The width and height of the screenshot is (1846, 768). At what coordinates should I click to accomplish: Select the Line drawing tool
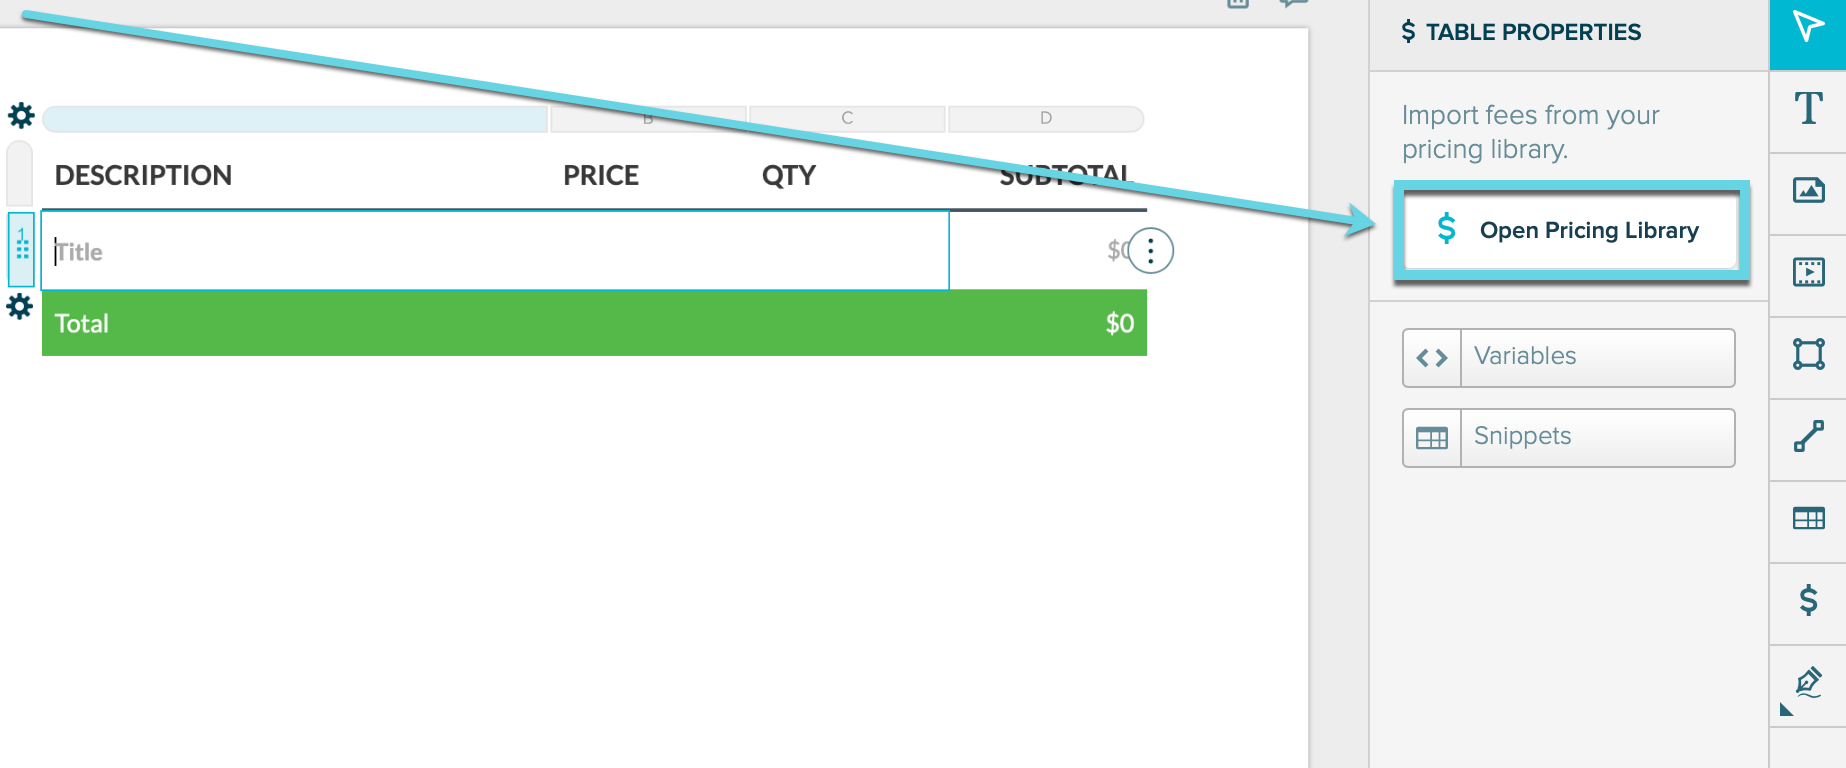click(1808, 436)
